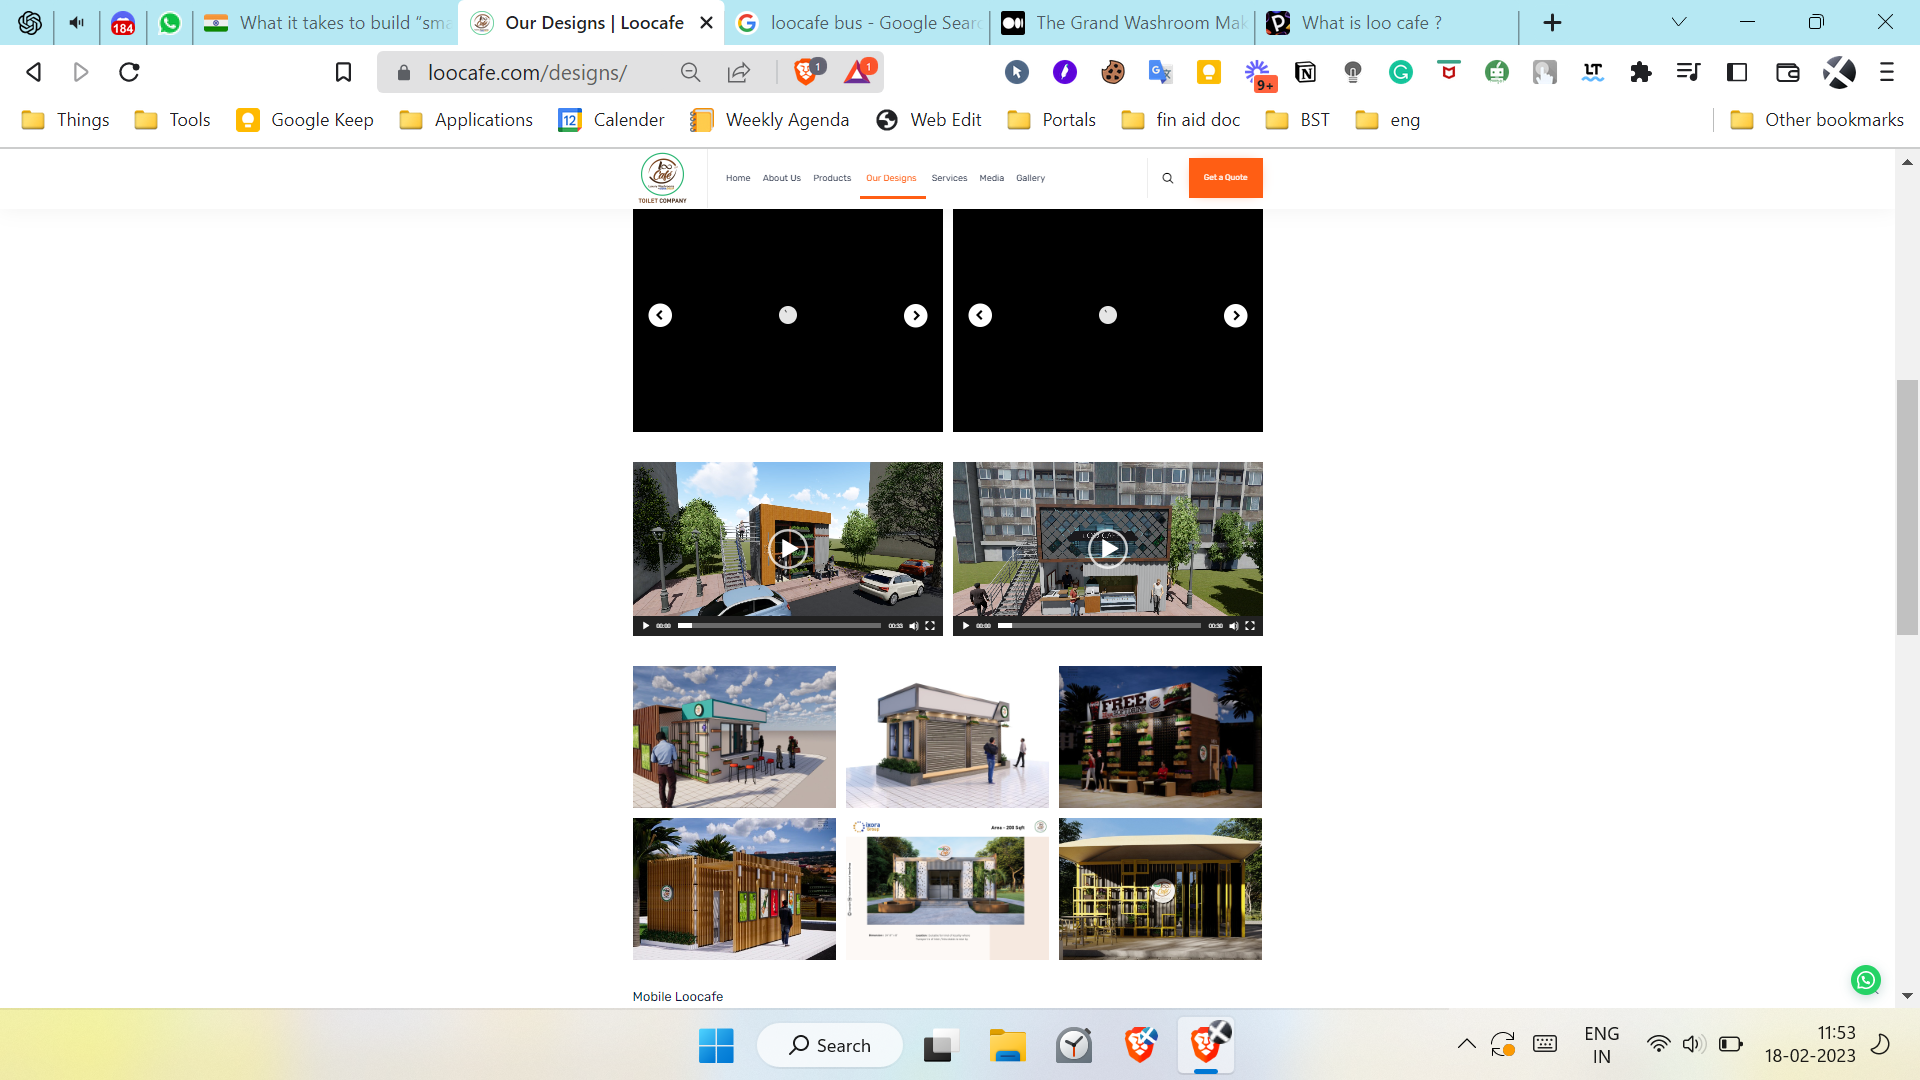The image size is (1920, 1080).
Task: Open the Products menu item
Action: (x=832, y=178)
